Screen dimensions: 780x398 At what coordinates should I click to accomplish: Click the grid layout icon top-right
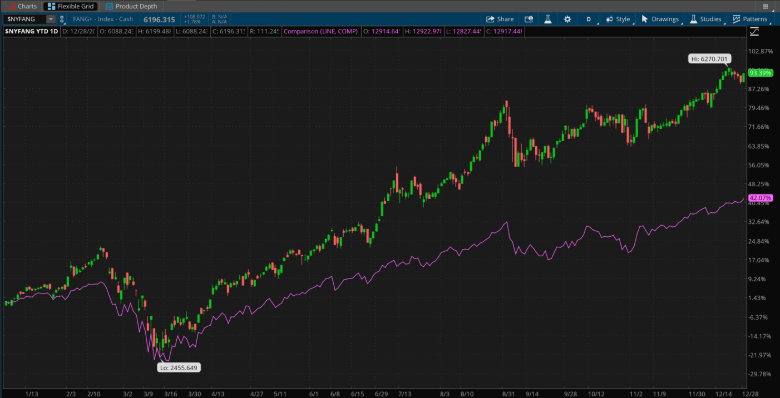766,6
